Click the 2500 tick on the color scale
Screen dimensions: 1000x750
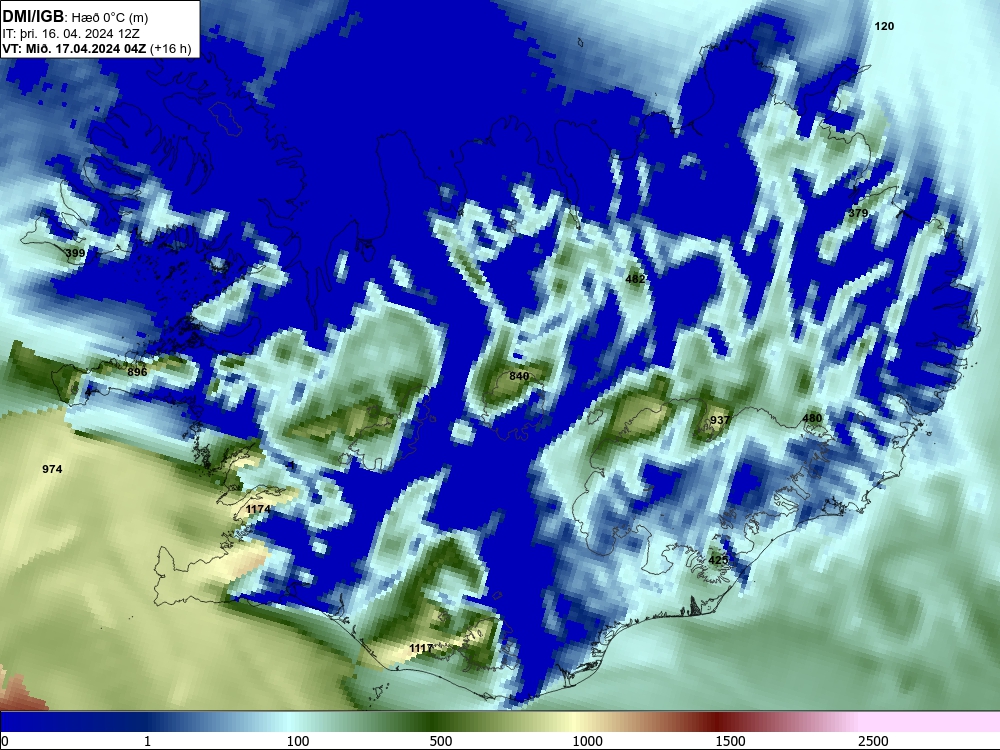coord(873,741)
